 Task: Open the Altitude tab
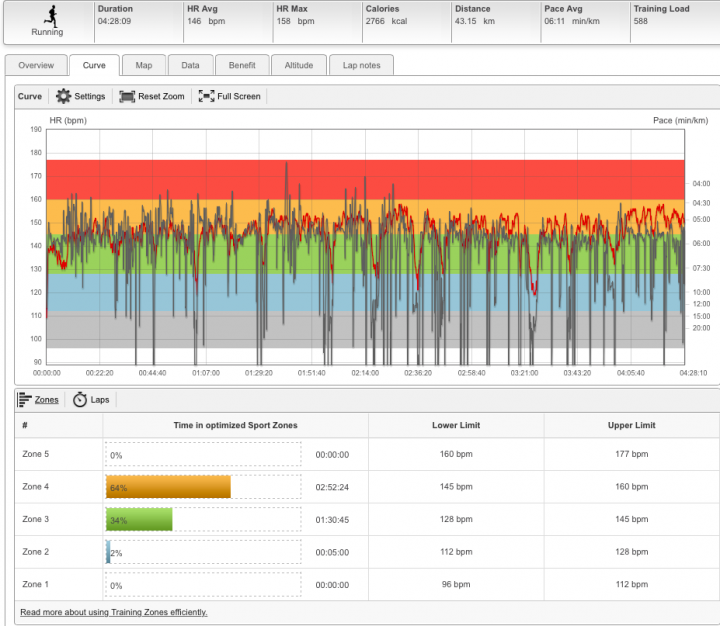299,65
